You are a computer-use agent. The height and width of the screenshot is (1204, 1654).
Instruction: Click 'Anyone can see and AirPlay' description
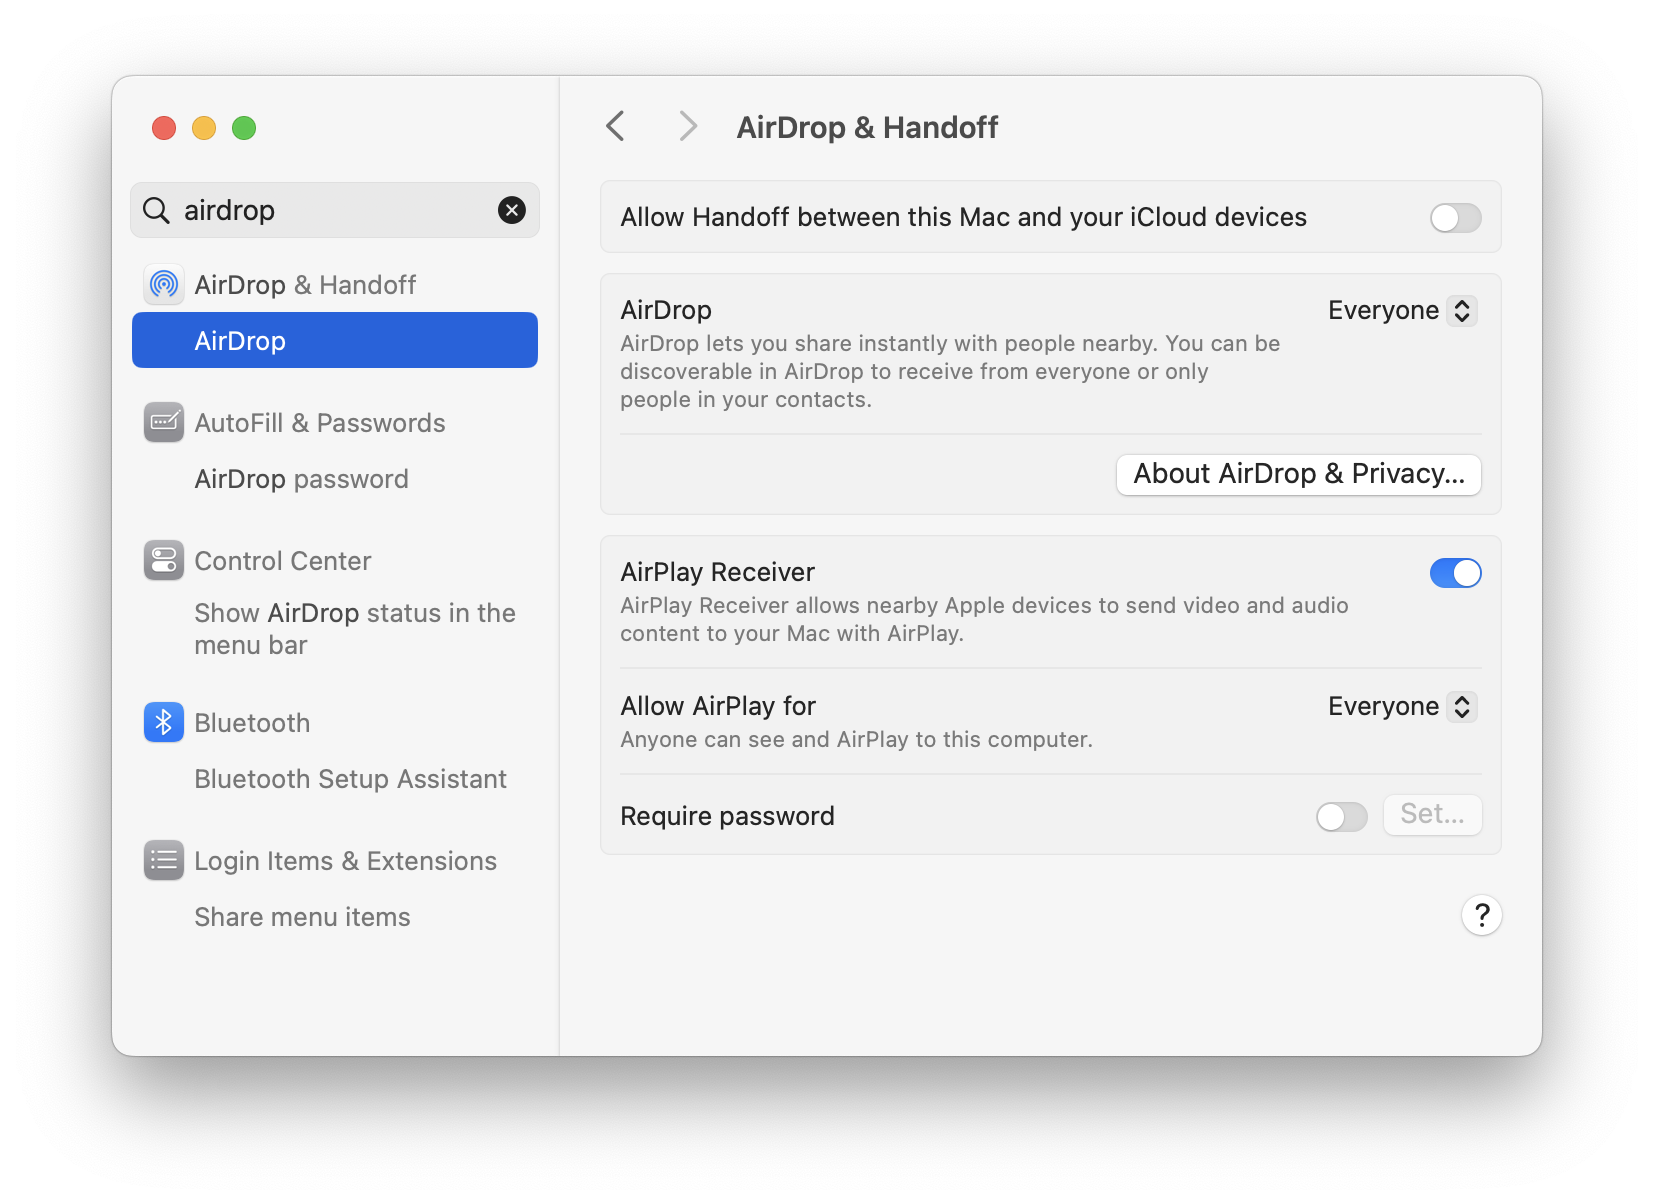pos(856,740)
